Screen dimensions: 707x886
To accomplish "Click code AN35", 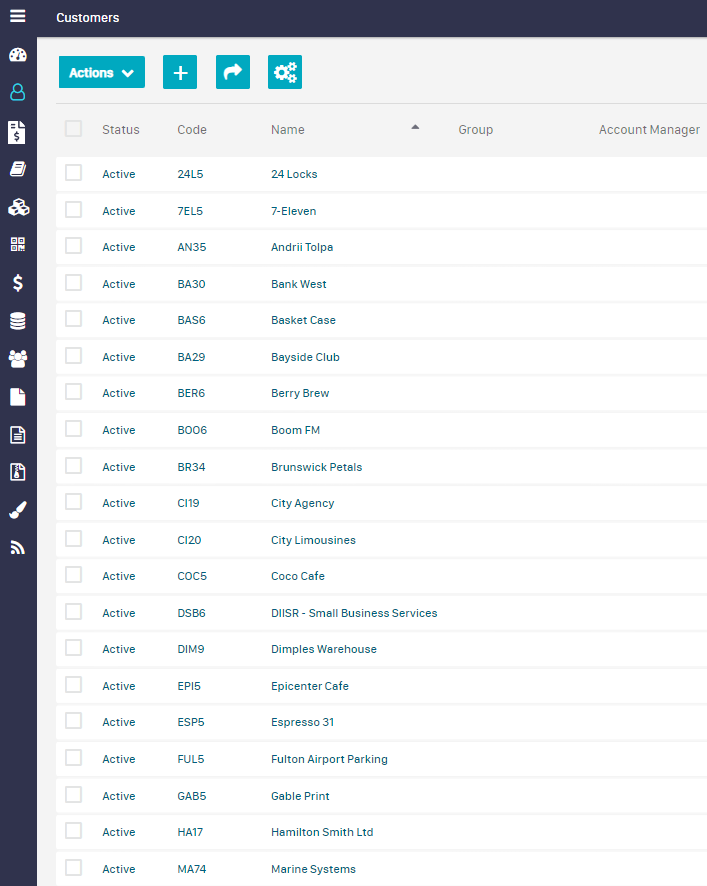I will click(192, 247).
